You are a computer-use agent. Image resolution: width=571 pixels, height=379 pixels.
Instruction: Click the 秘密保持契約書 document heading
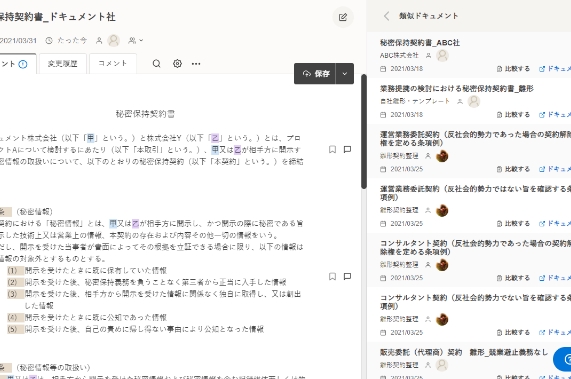(x=145, y=114)
